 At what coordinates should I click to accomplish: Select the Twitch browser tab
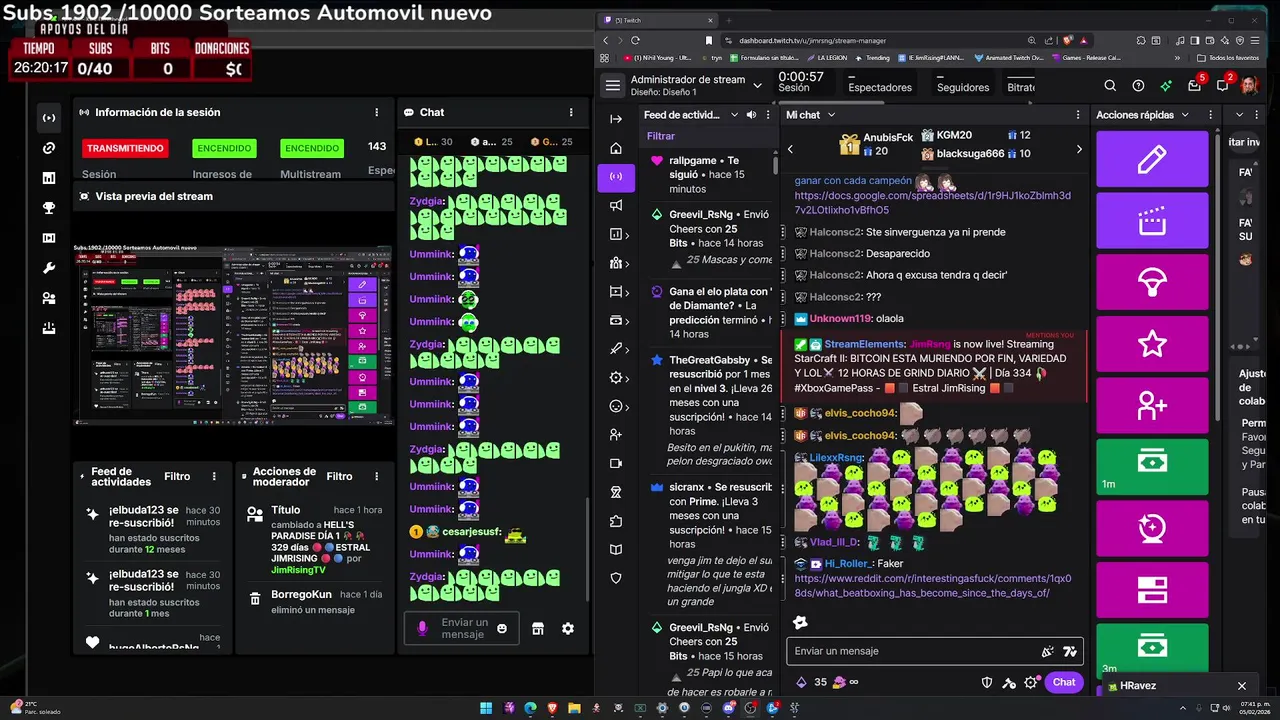658,20
